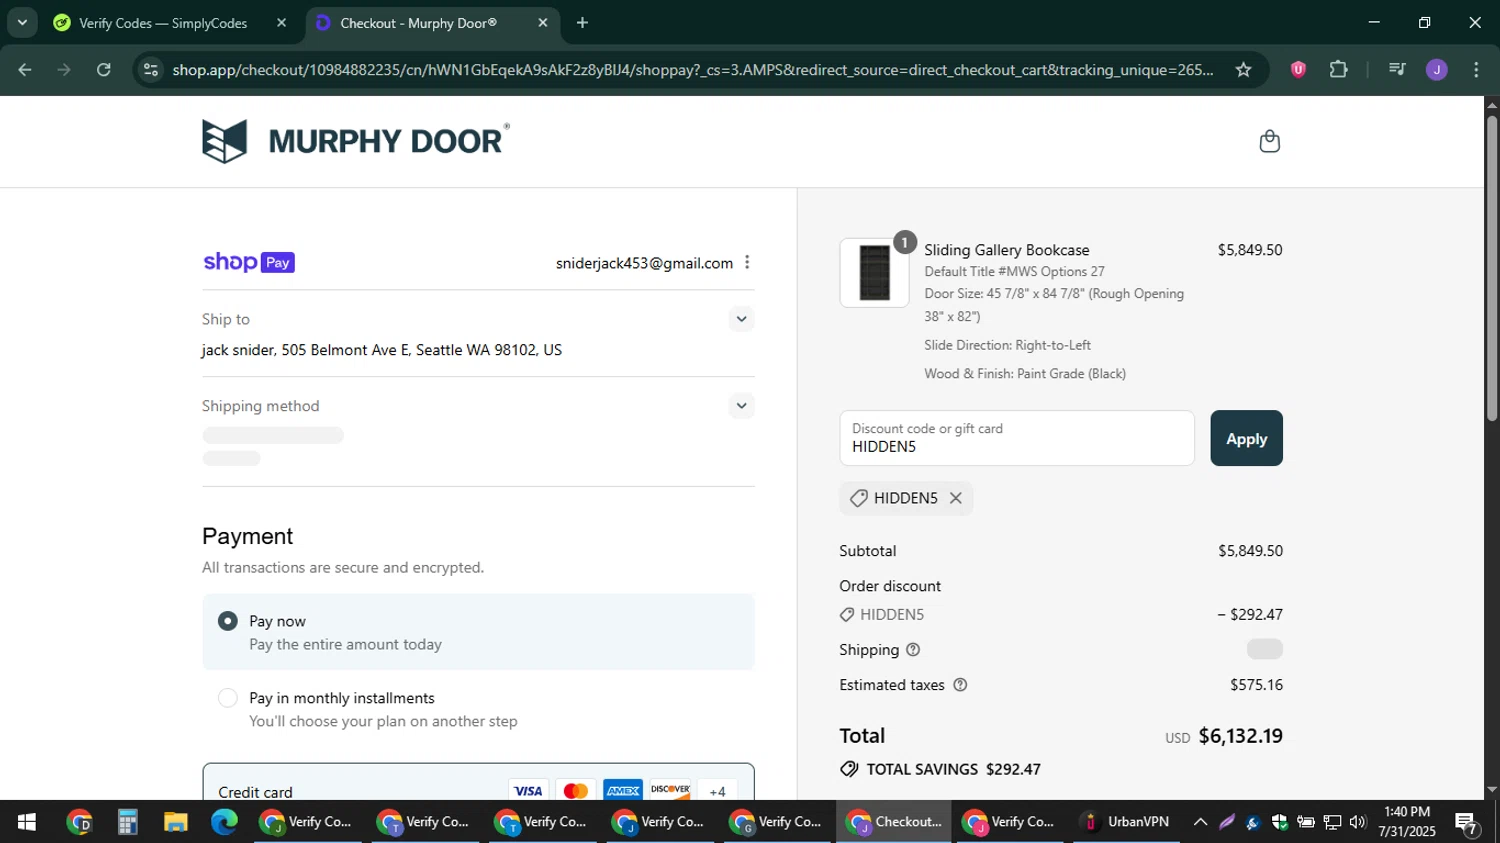This screenshot has height=843, width=1500.
Task: Open the Chrome profile avatar
Action: [1437, 70]
